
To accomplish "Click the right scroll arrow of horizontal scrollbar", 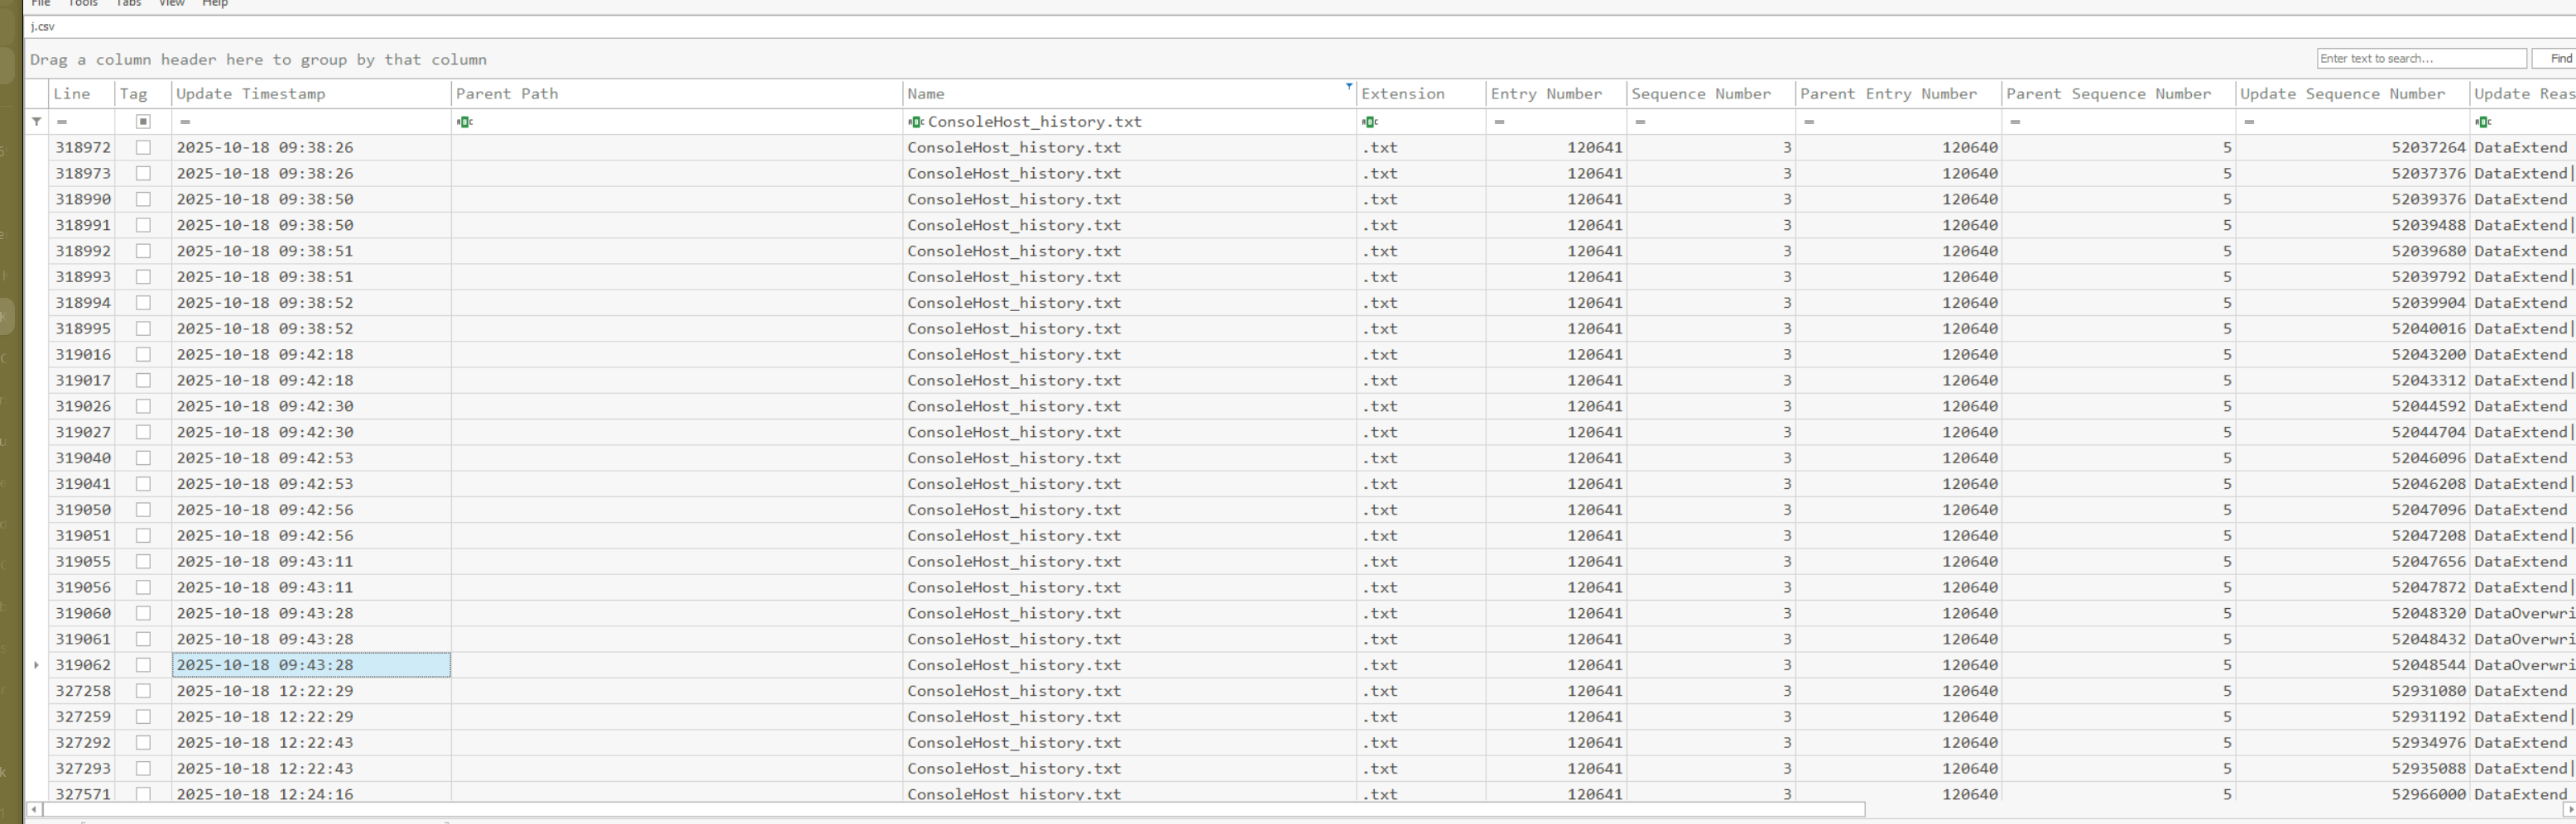I will [2570, 809].
